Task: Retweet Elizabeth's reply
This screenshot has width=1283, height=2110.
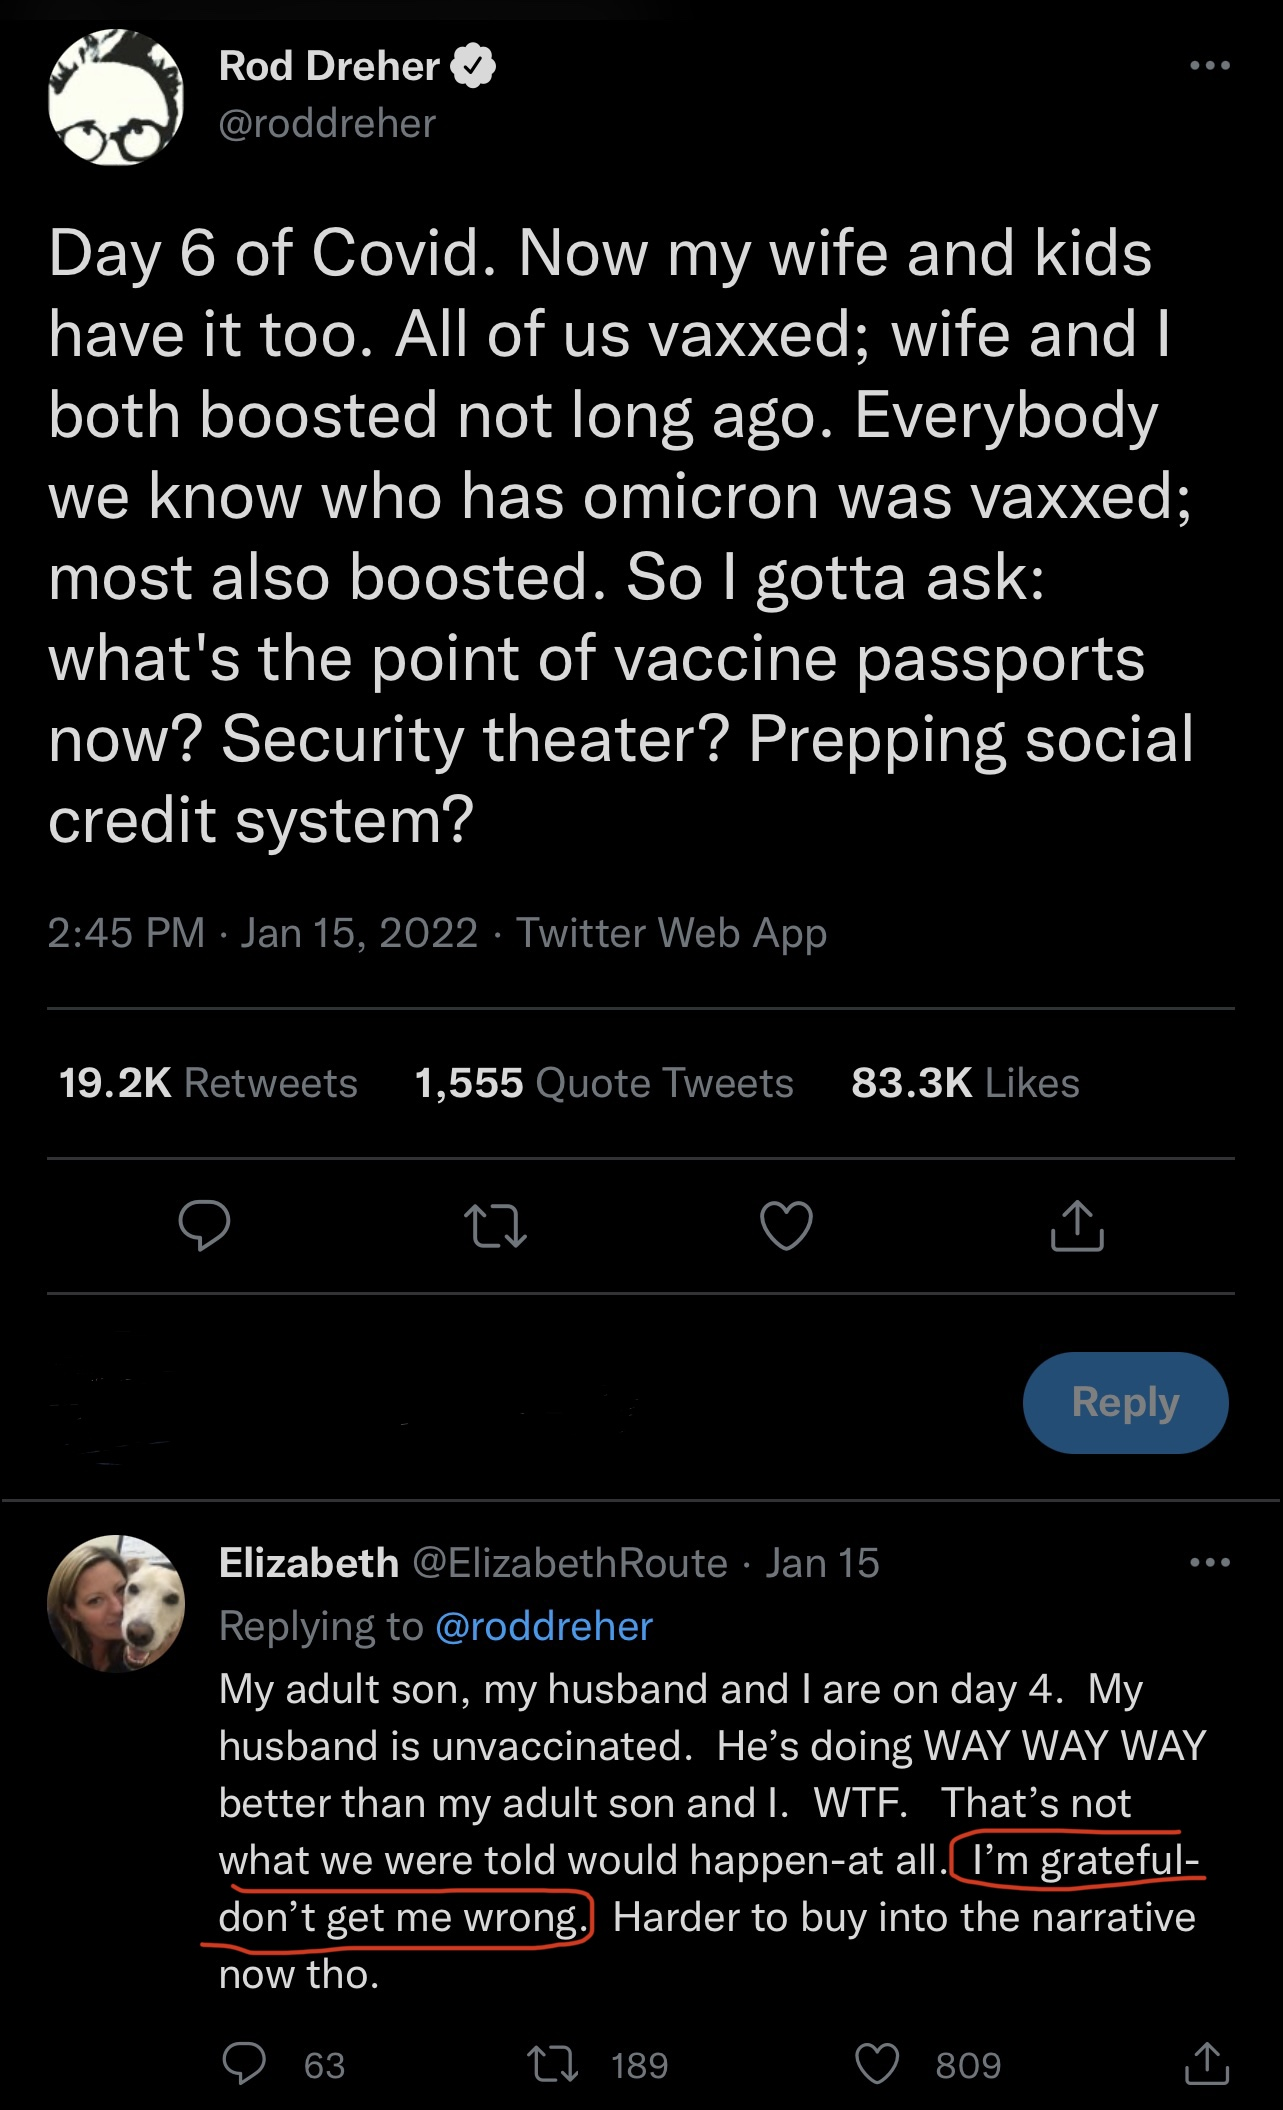Action: [553, 2064]
